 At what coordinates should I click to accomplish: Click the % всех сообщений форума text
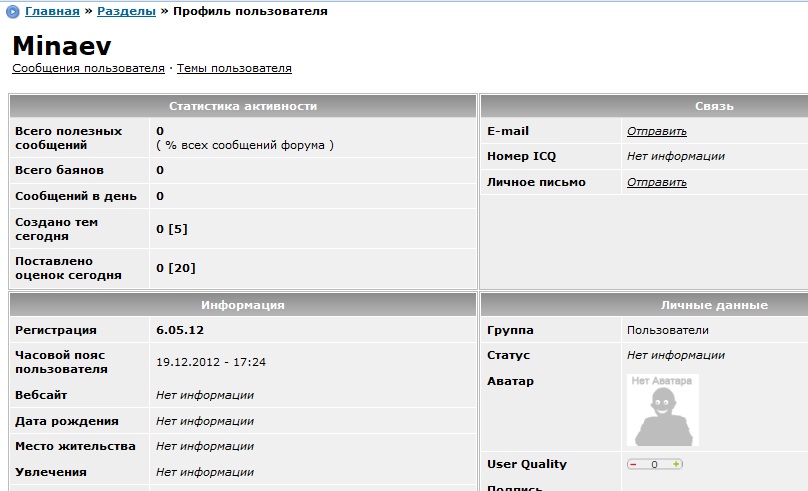[x=245, y=145]
